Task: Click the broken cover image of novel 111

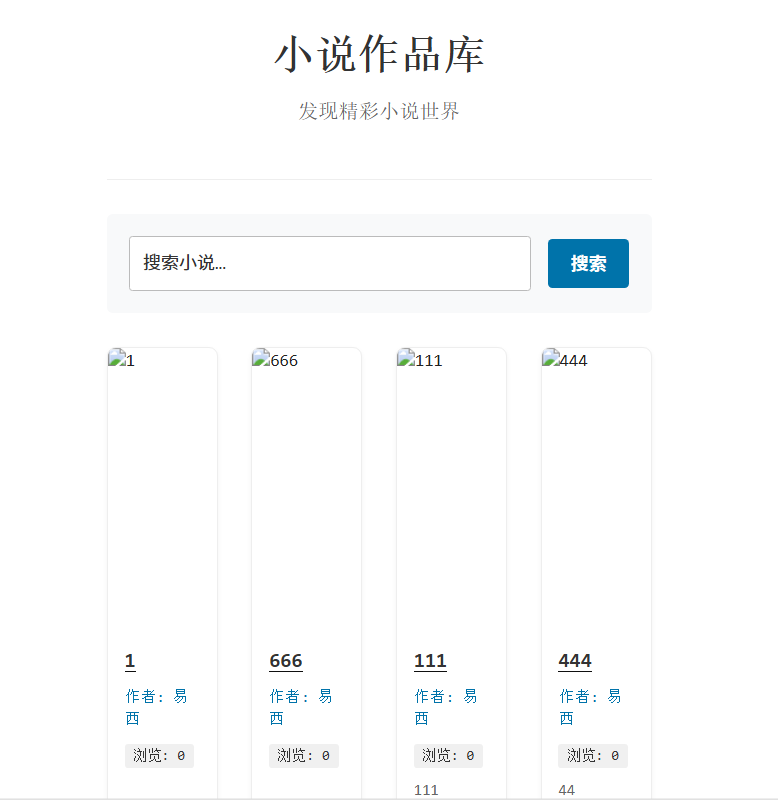Action: click(x=451, y=487)
